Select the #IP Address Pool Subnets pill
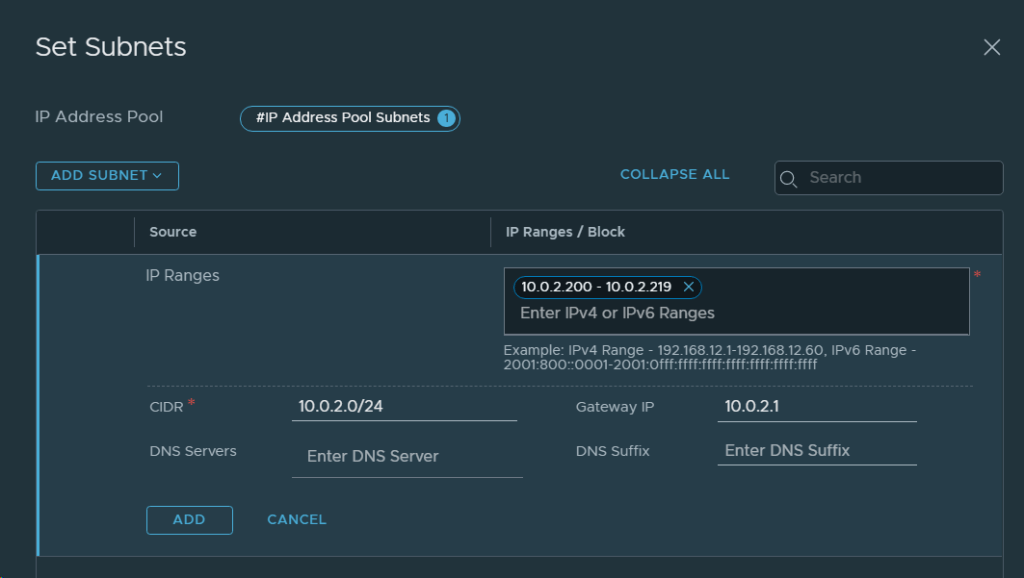Viewport: 1024px width, 578px height. (342, 118)
